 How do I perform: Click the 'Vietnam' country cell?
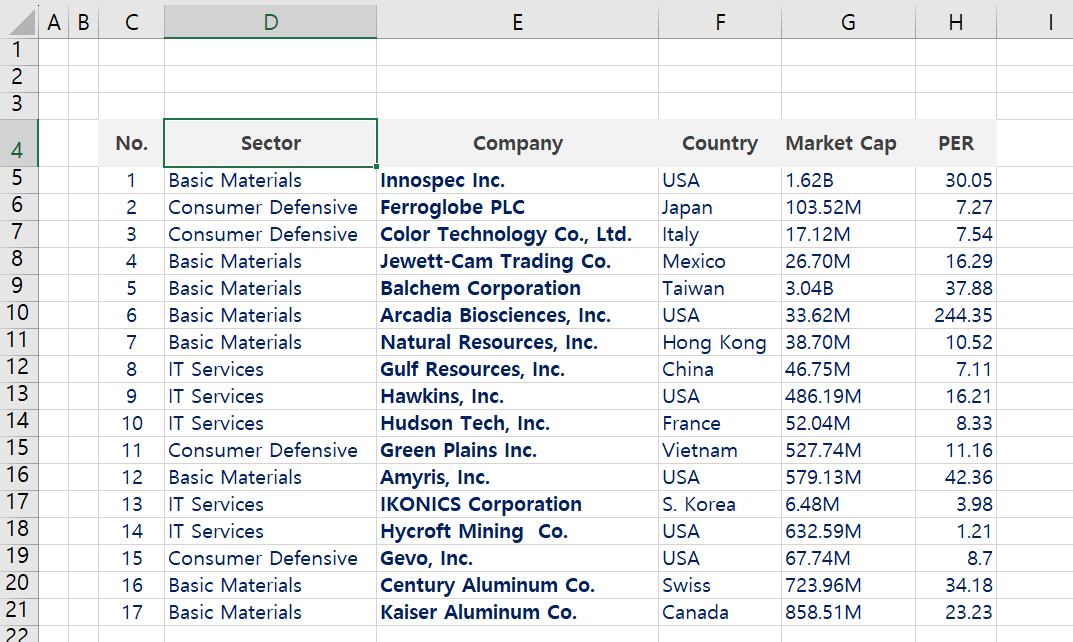(720, 450)
